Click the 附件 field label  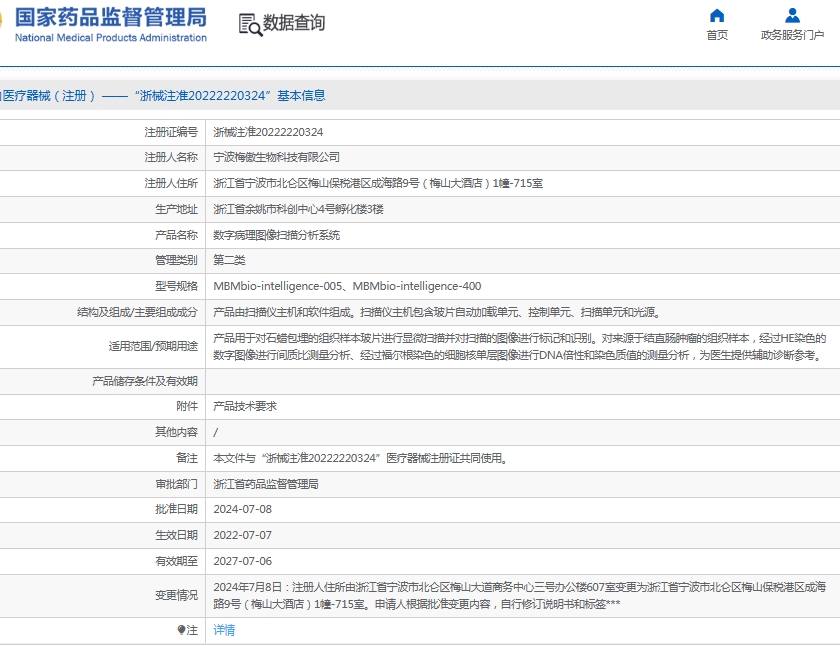coord(187,406)
